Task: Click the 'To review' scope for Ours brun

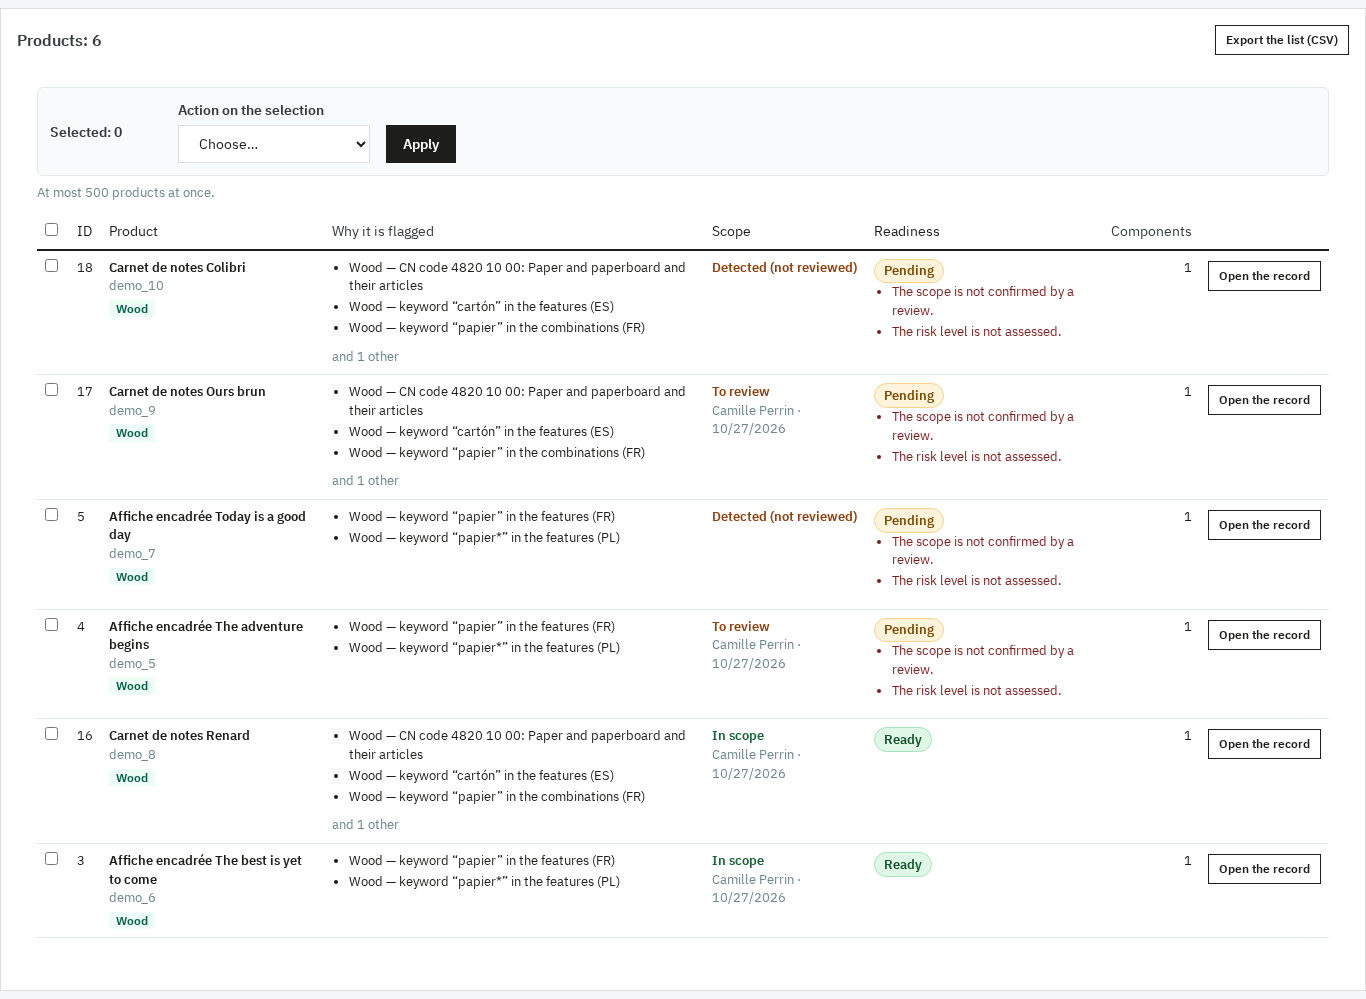Action: (x=741, y=392)
